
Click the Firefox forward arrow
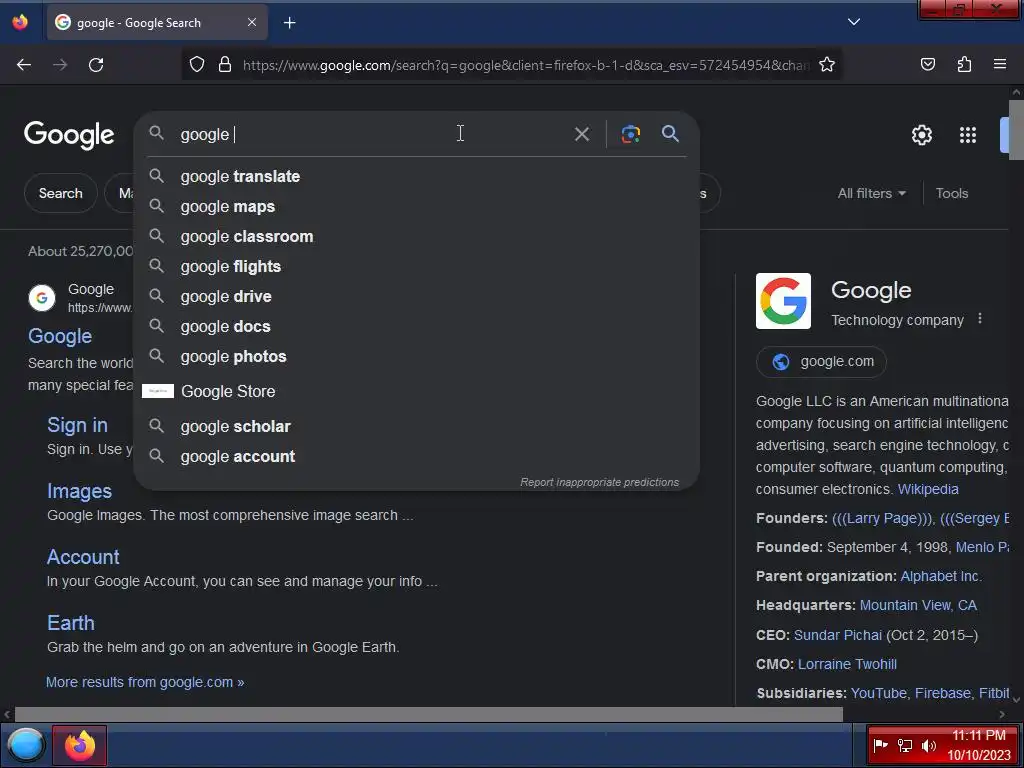click(60, 65)
